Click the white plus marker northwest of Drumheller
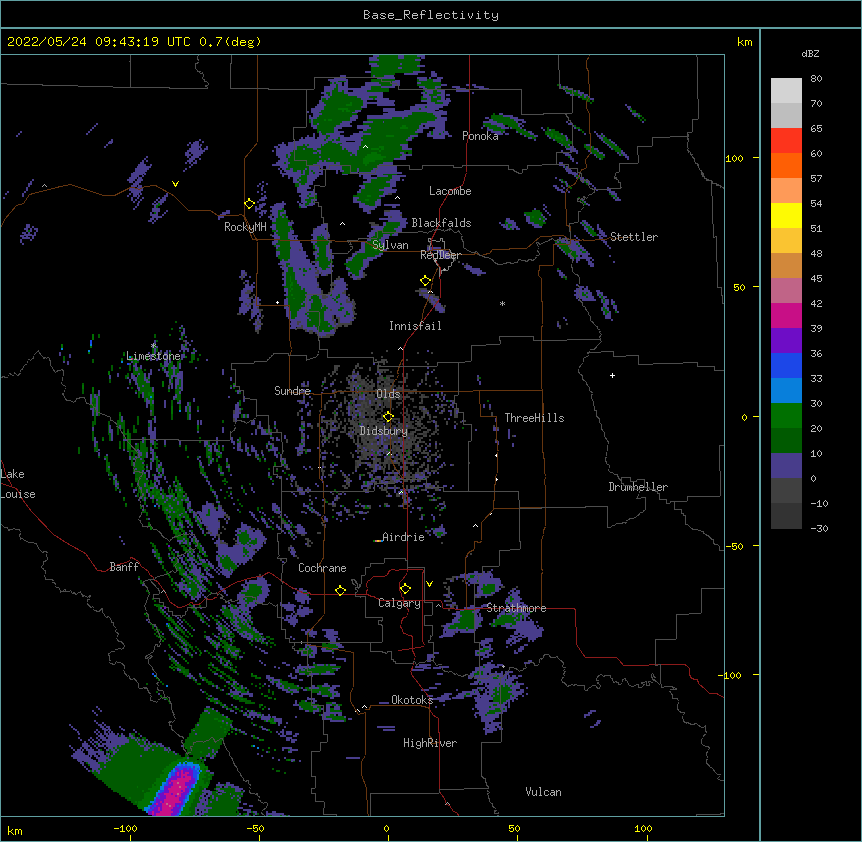Screen dimensions: 862x842 [x=612, y=375]
